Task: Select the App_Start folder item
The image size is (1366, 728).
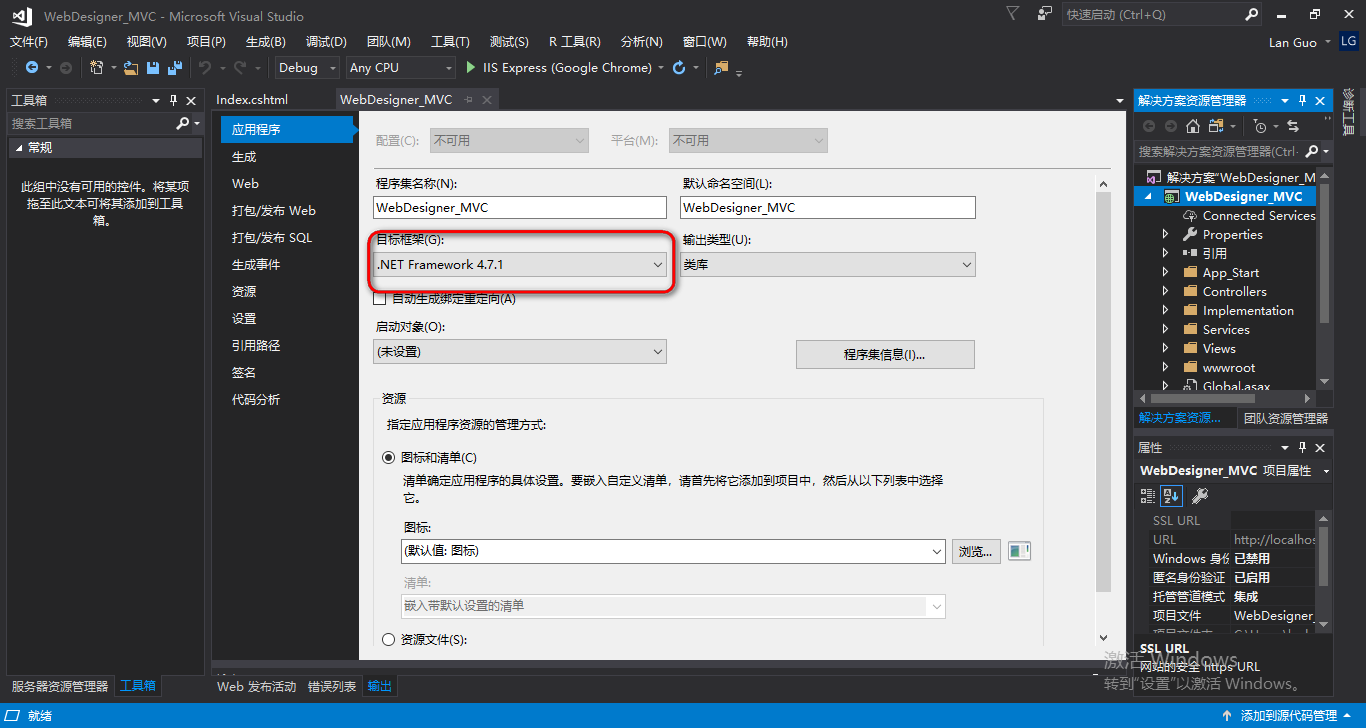Action: [x=1230, y=272]
